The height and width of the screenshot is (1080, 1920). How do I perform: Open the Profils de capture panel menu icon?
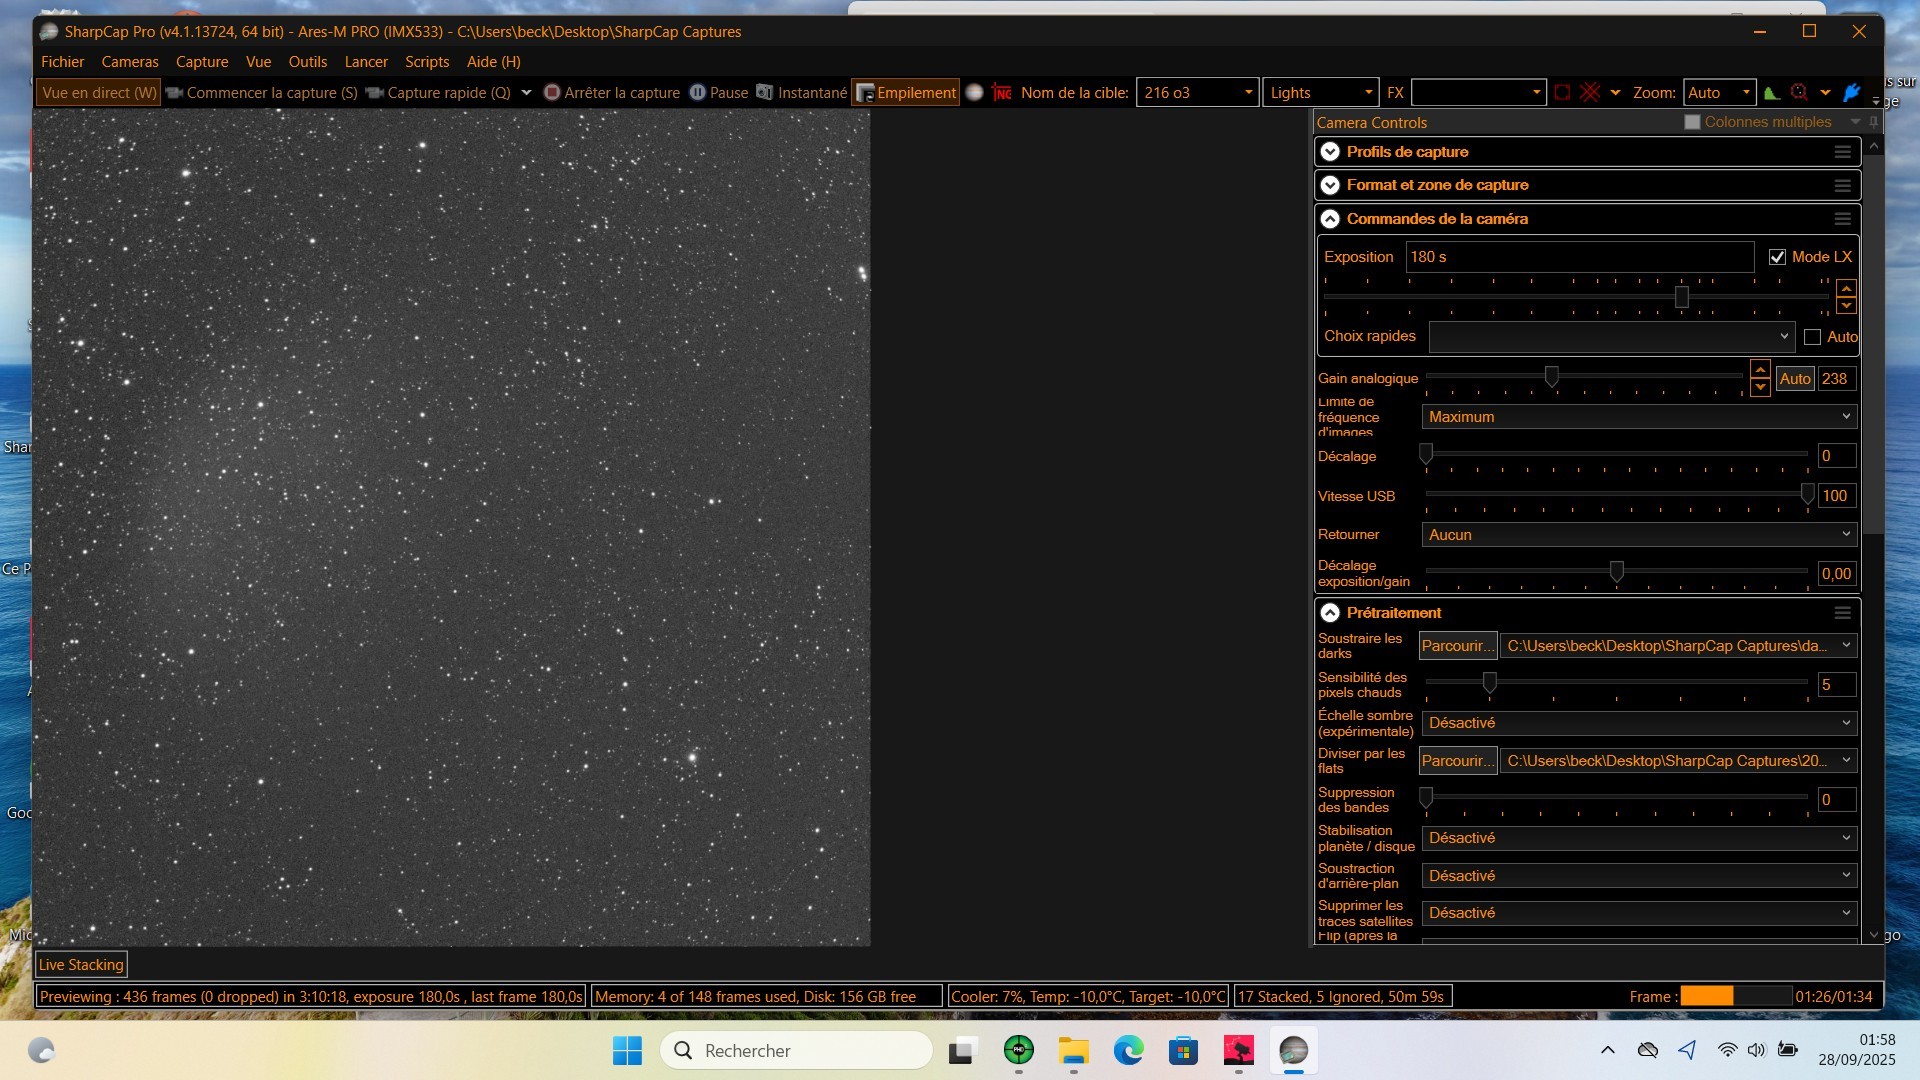coord(1842,152)
